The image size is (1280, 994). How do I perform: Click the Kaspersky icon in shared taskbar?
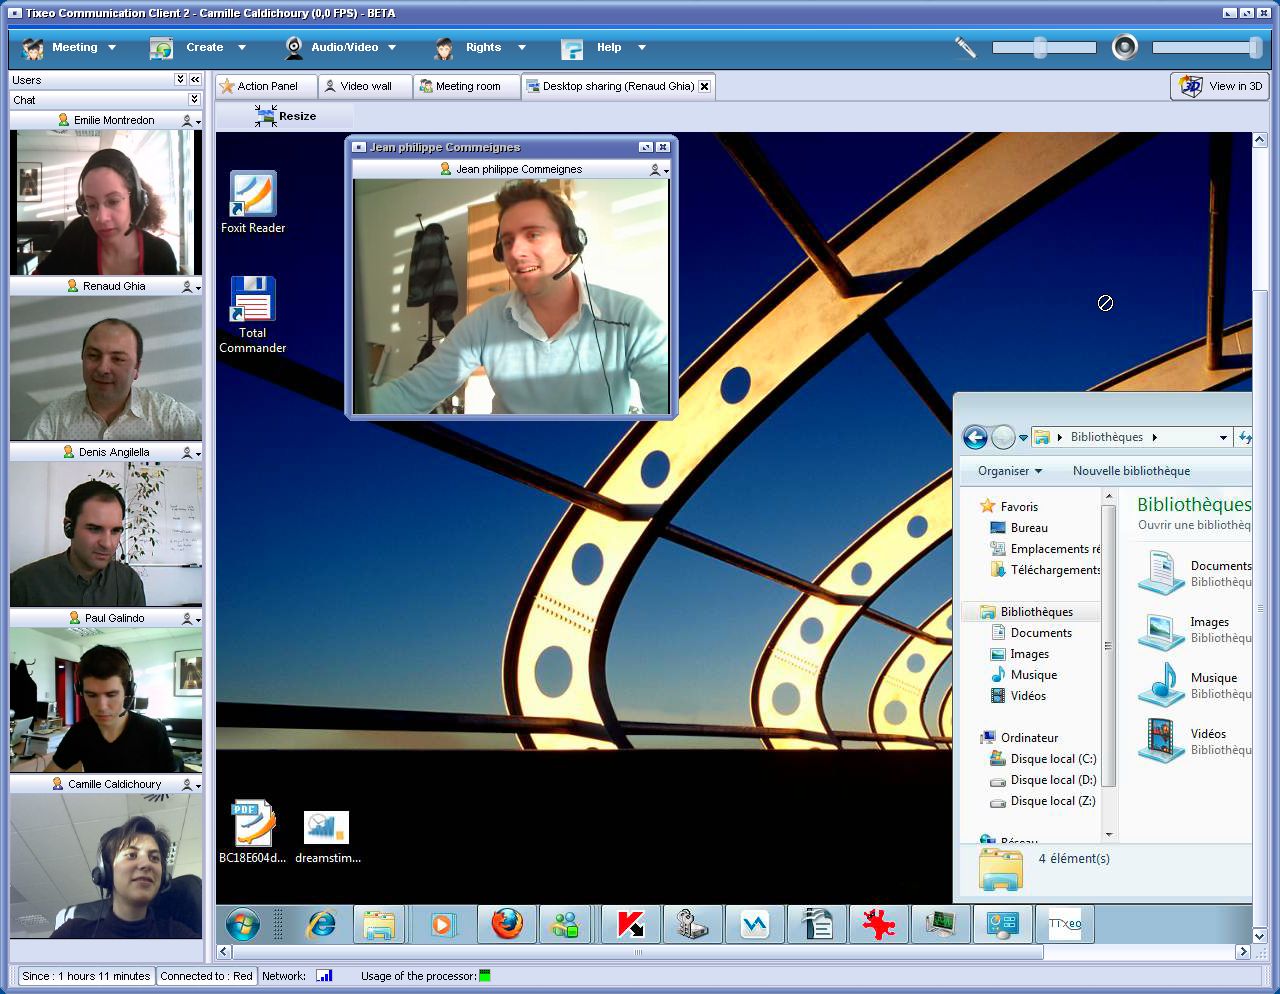tap(630, 924)
